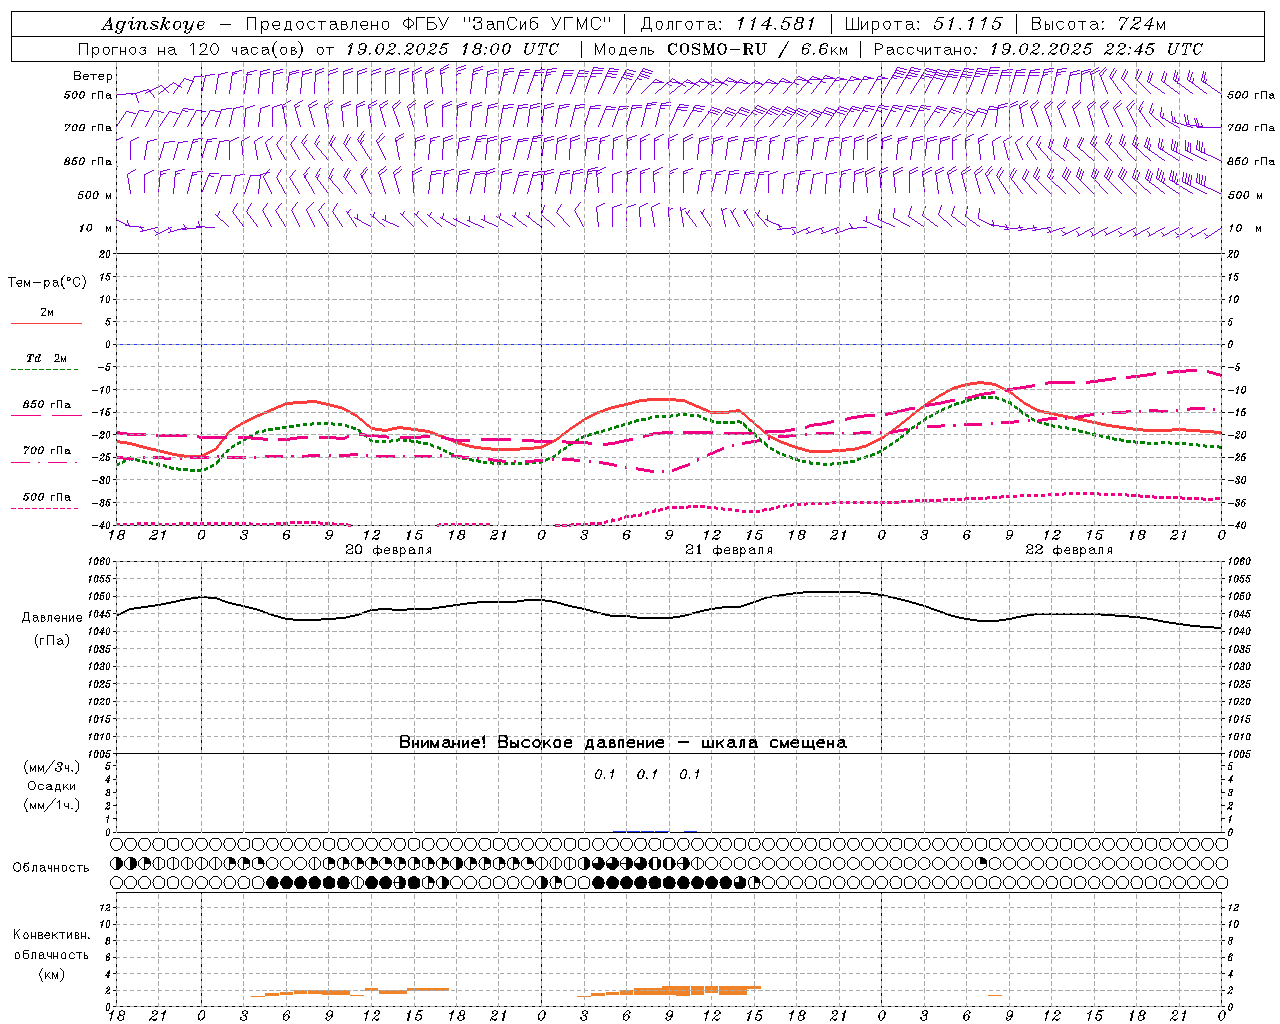Select the provider text ФГБУ "ЗапСиб УГМС"
Viewport: 1280px width, 1024px height.
click(x=508, y=24)
